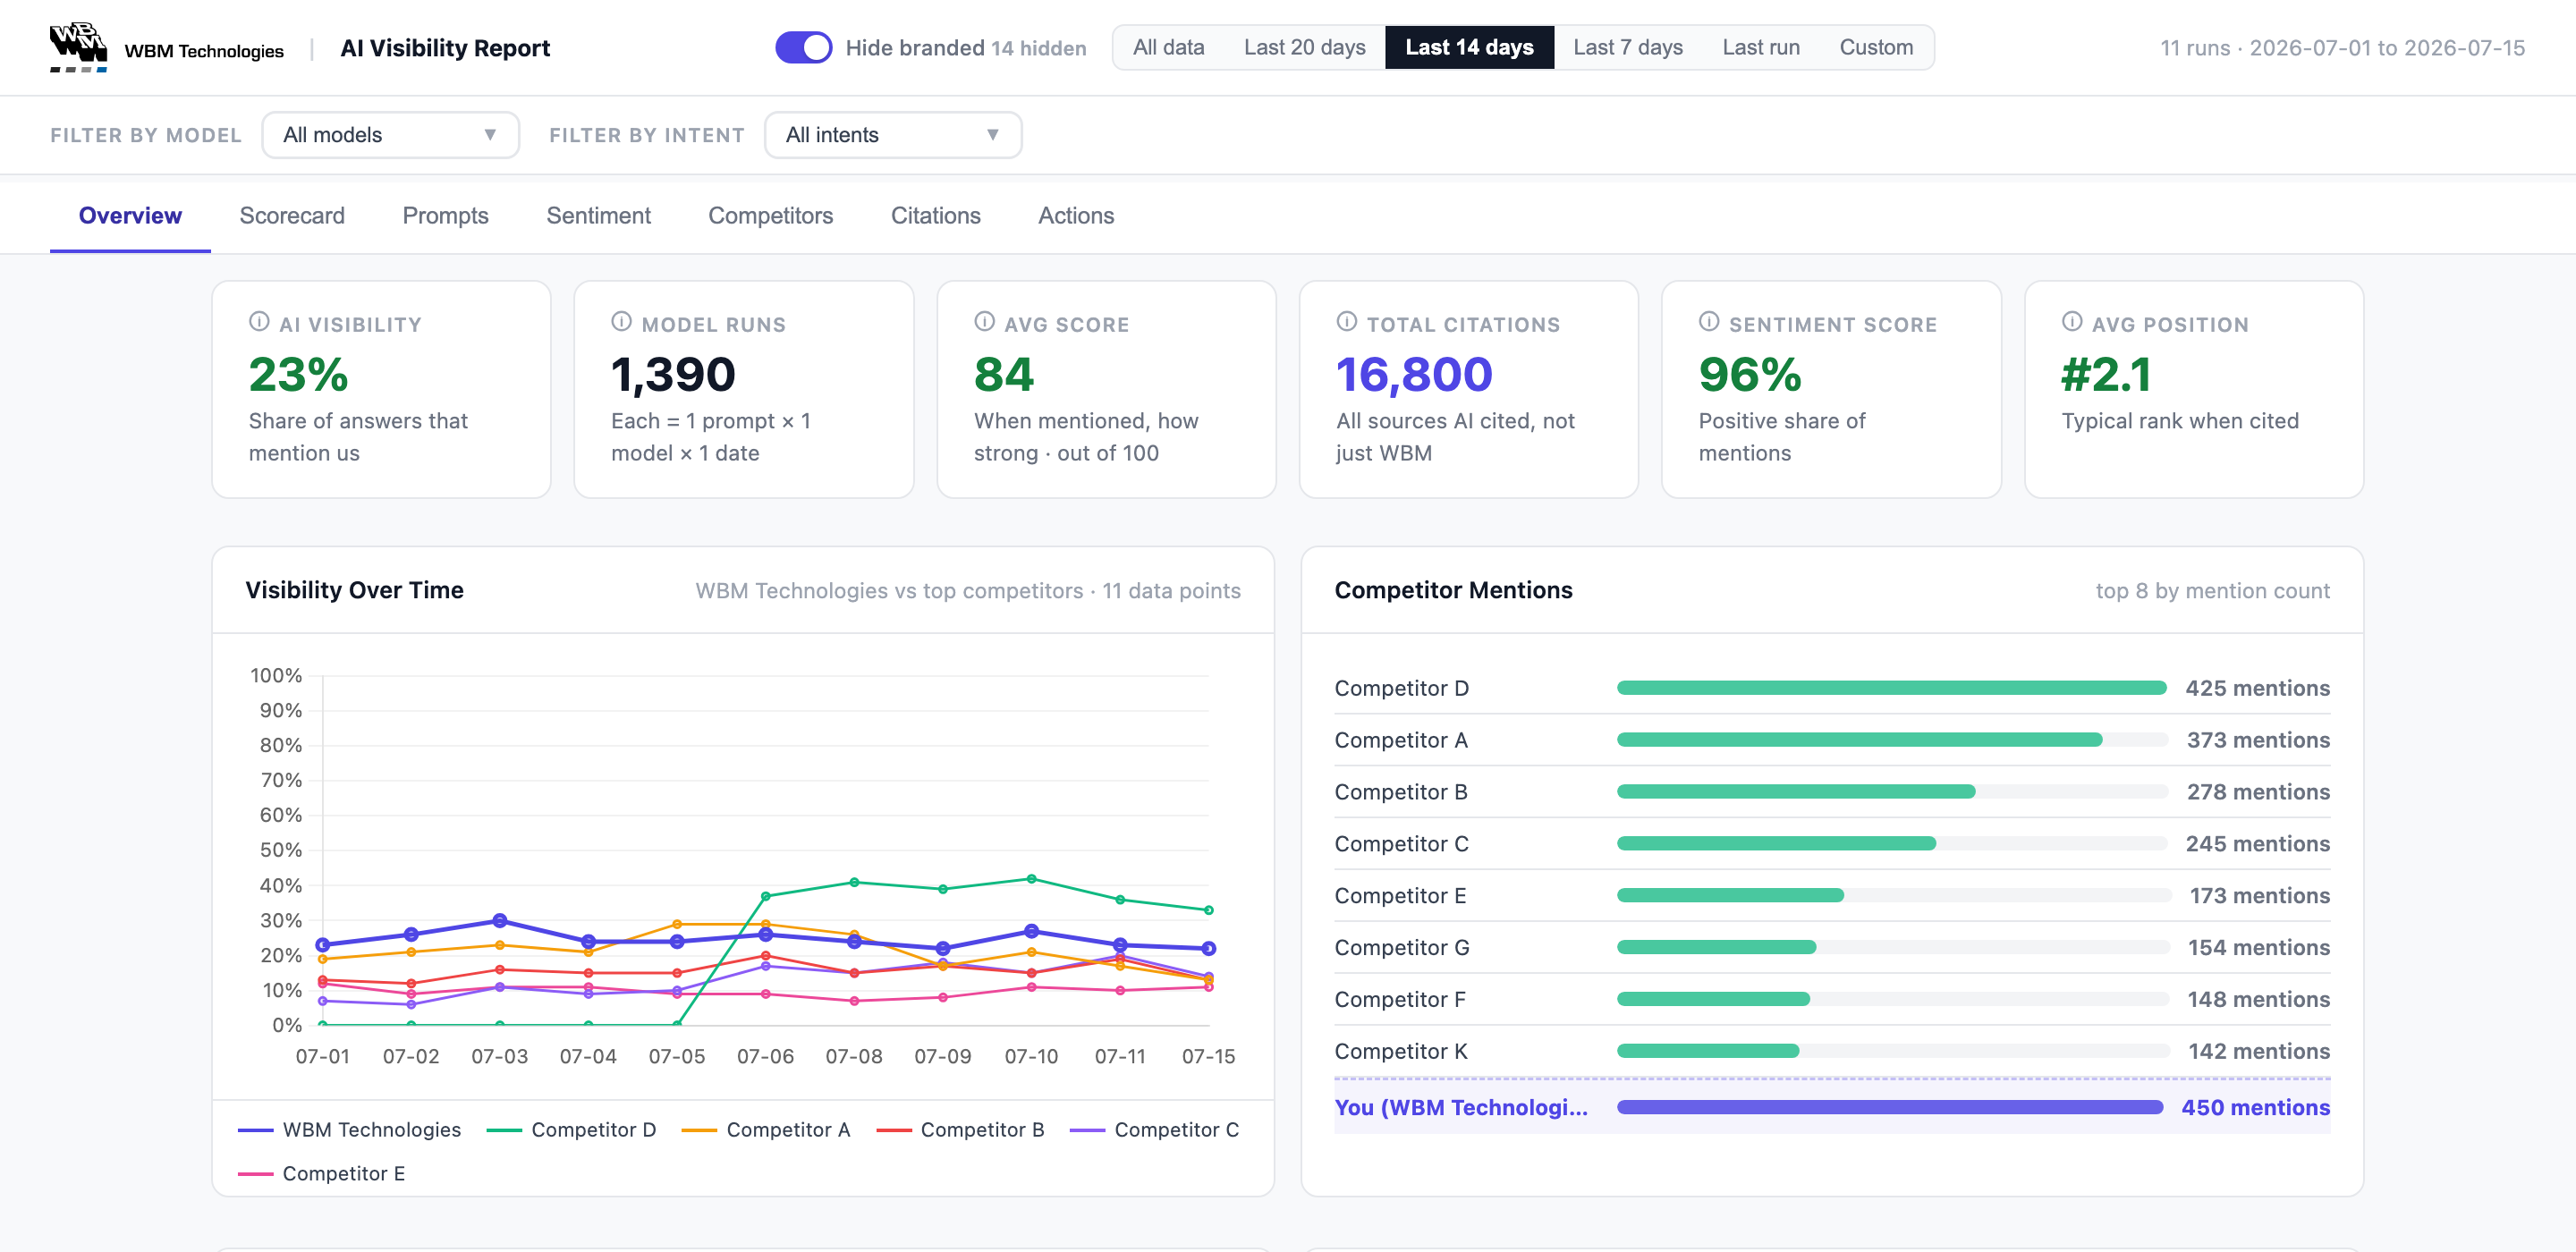
Task: Click the Competitor G row label
Action: pyautogui.click(x=1402, y=947)
